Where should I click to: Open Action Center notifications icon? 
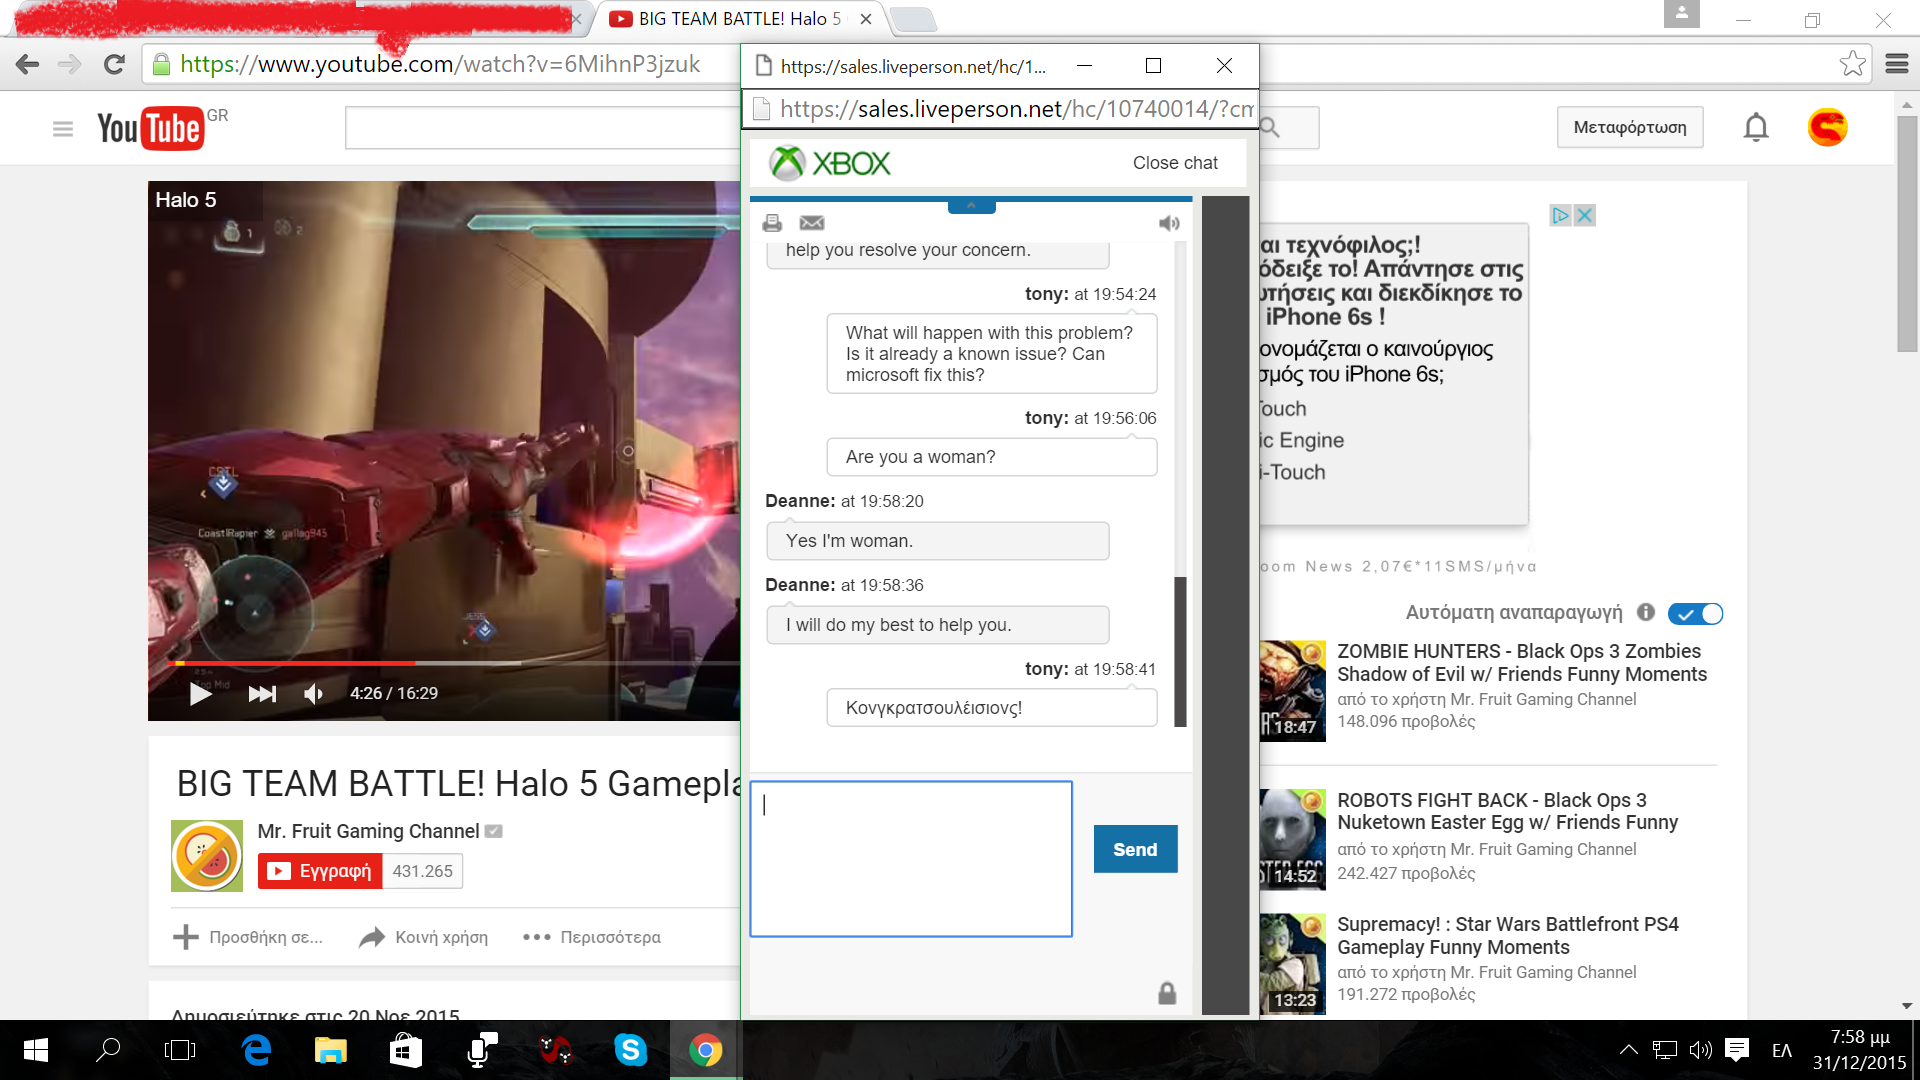point(1737,1050)
